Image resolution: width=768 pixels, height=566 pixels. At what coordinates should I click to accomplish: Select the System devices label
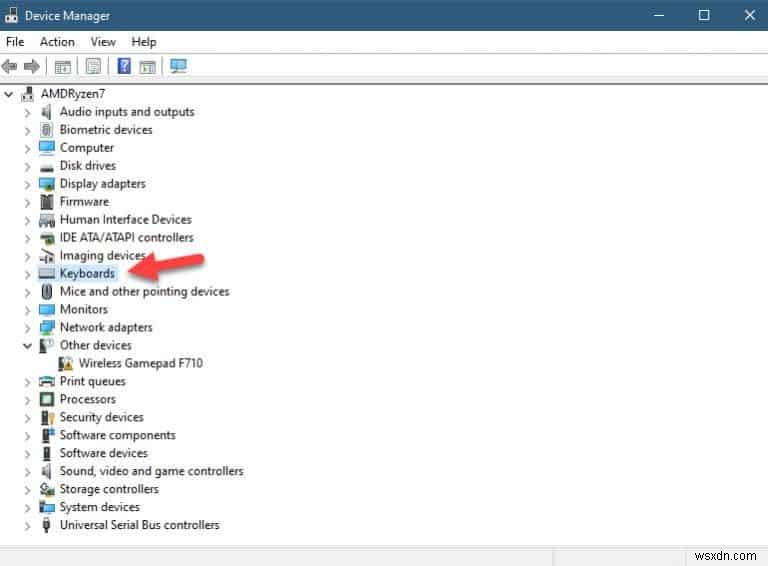(x=99, y=507)
